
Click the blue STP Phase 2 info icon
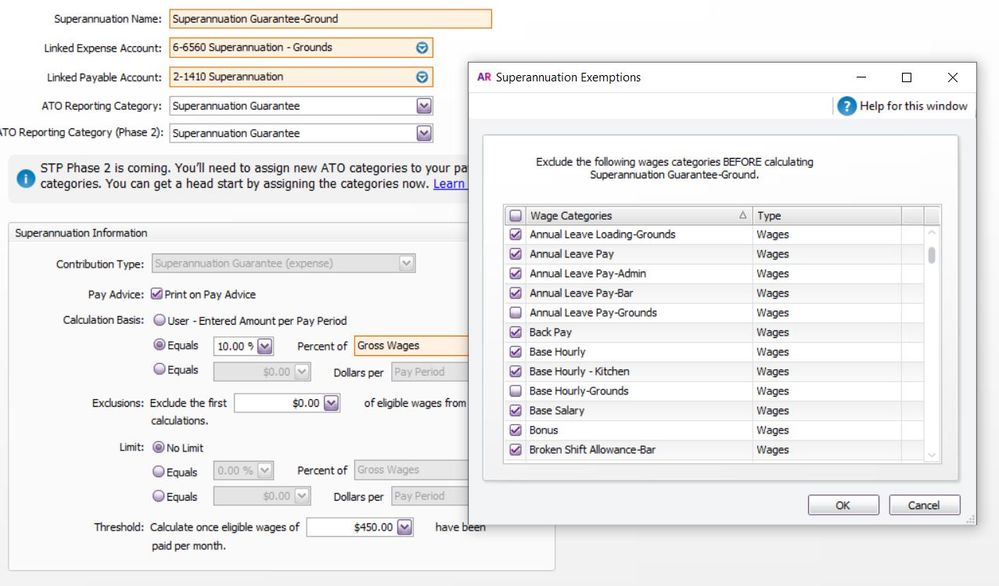pyautogui.click(x=26, y=177)
